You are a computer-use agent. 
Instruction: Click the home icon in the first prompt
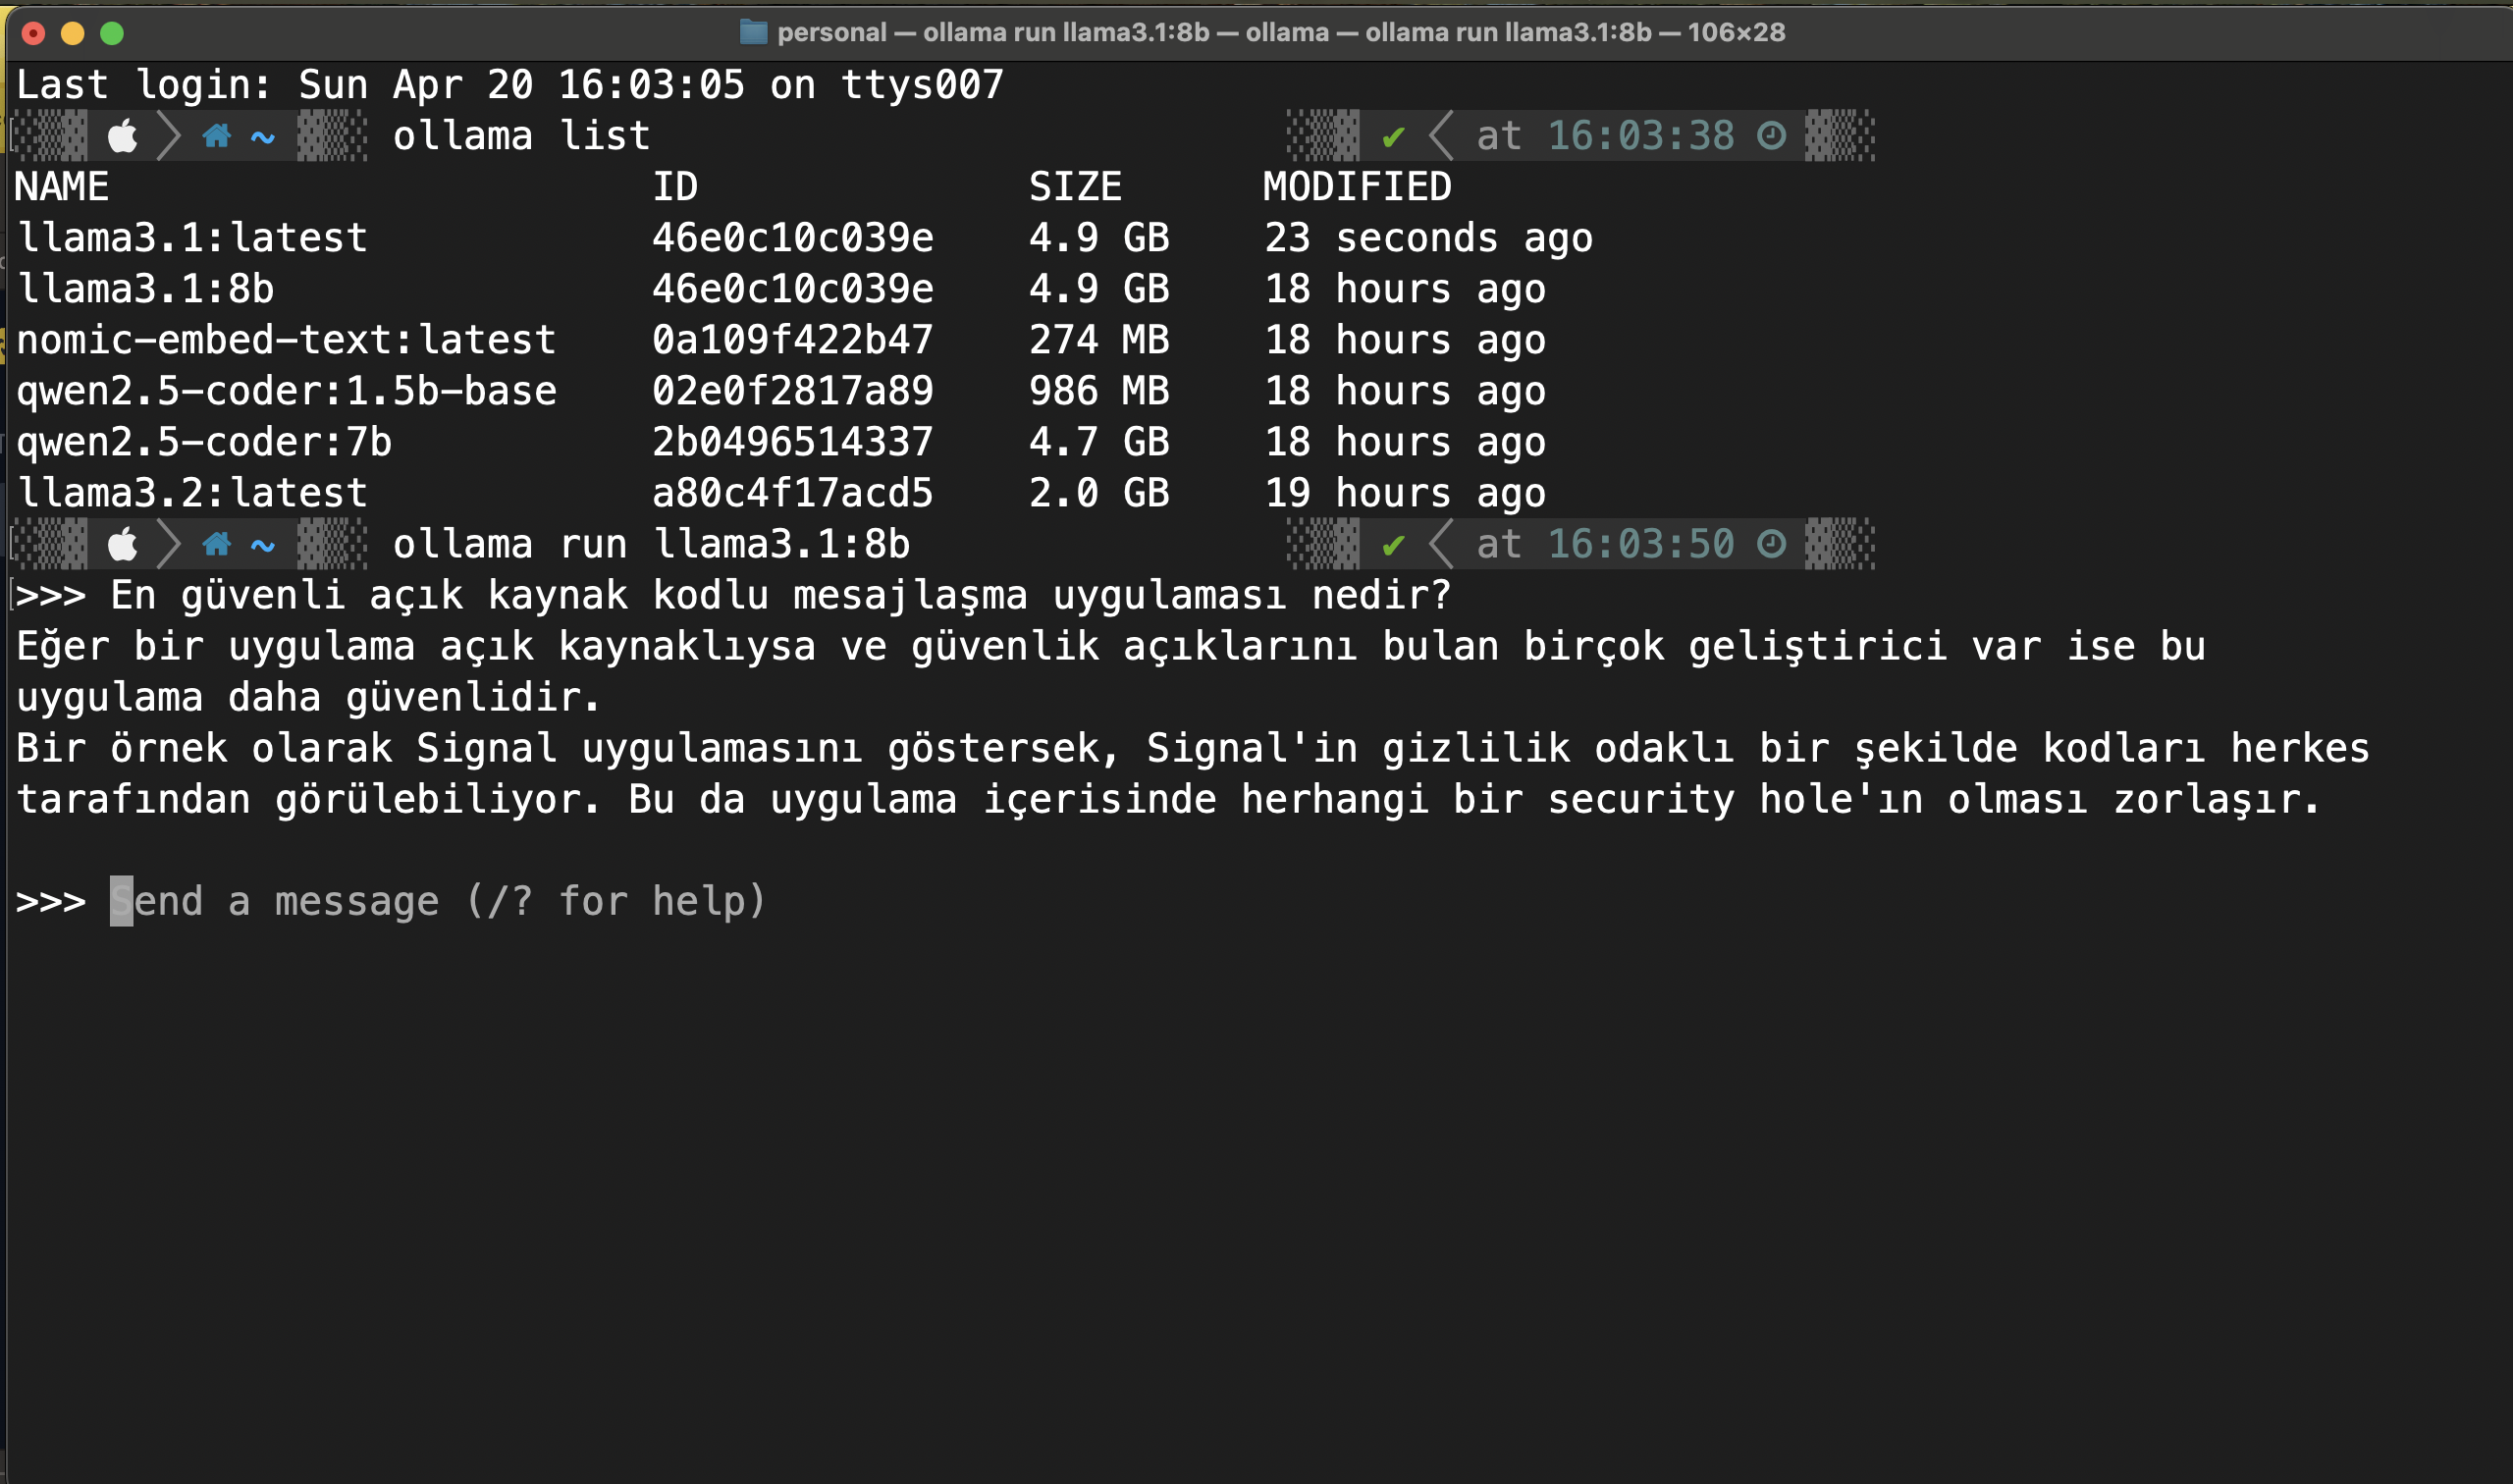pos(216,136)
